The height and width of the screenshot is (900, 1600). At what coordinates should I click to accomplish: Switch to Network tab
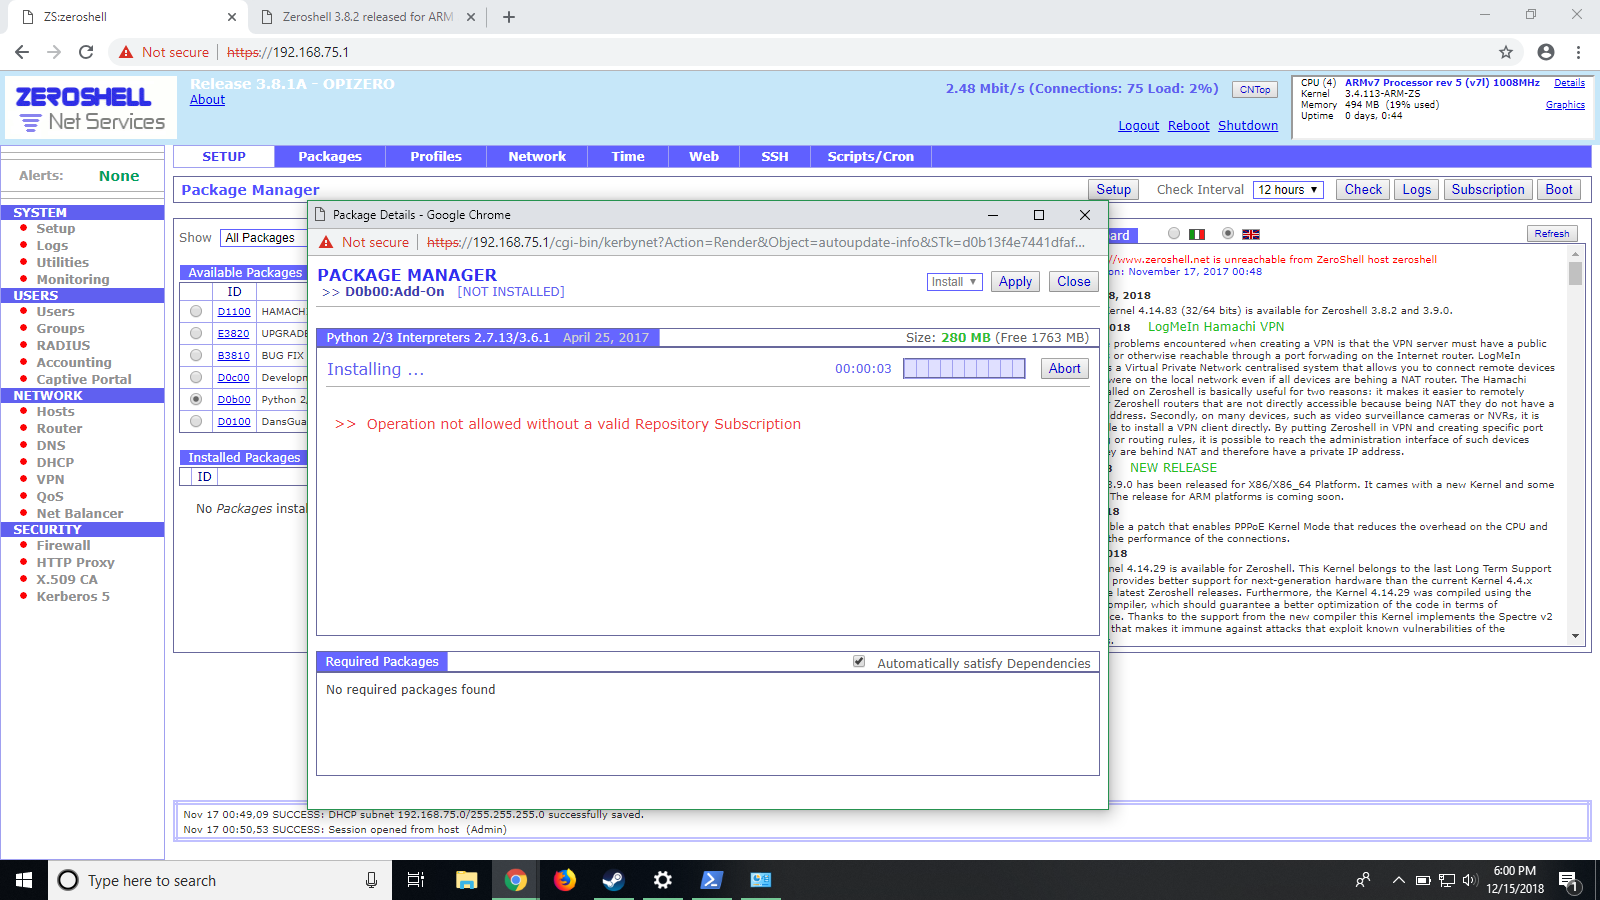pyautogui.click(x=537, y=157)
